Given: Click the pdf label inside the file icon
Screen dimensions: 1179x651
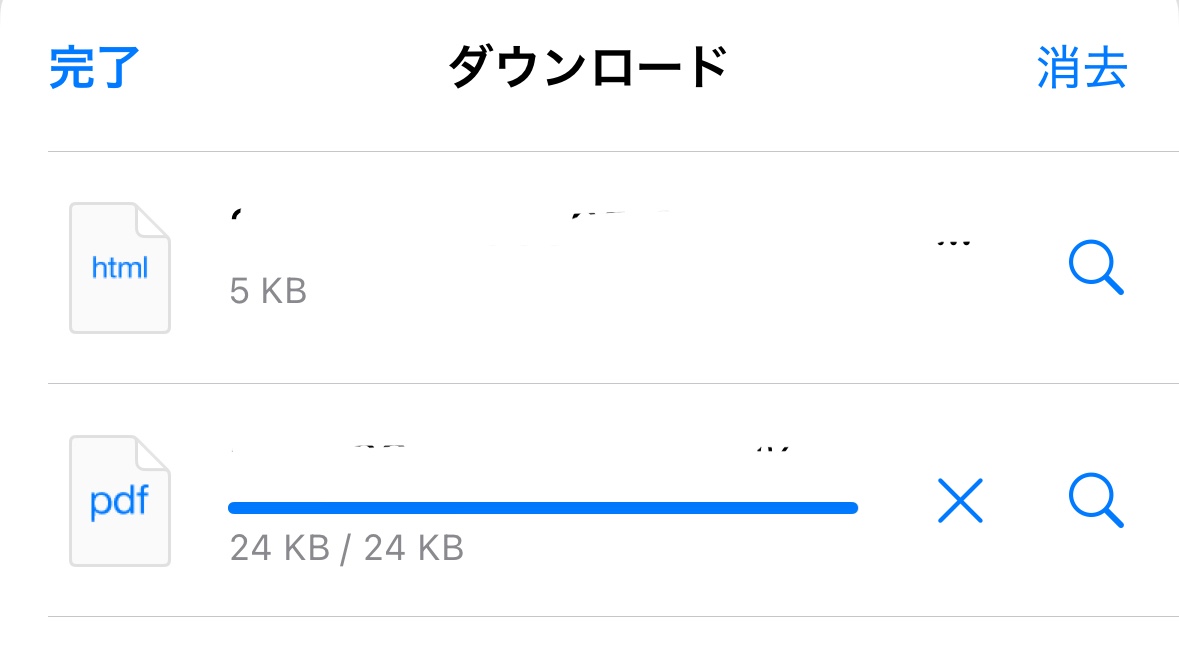Looking at the screenshot, I should tap(120, 502).
